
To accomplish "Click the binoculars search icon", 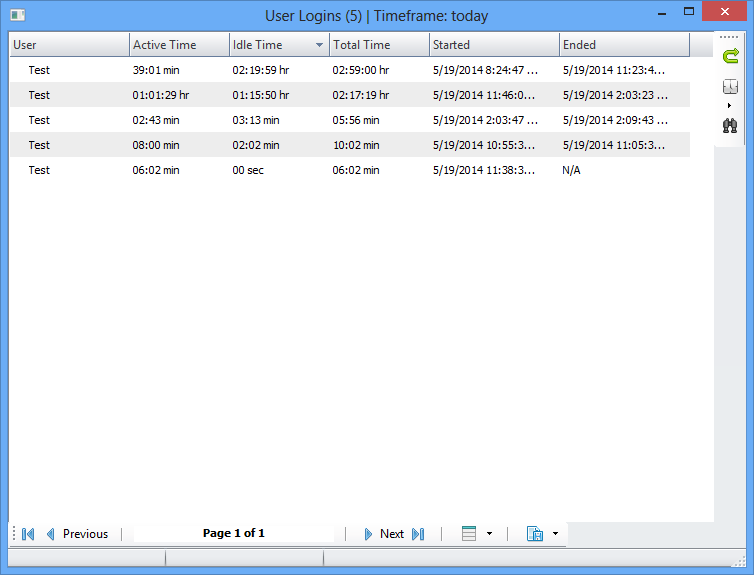I will tap(730, 125).
